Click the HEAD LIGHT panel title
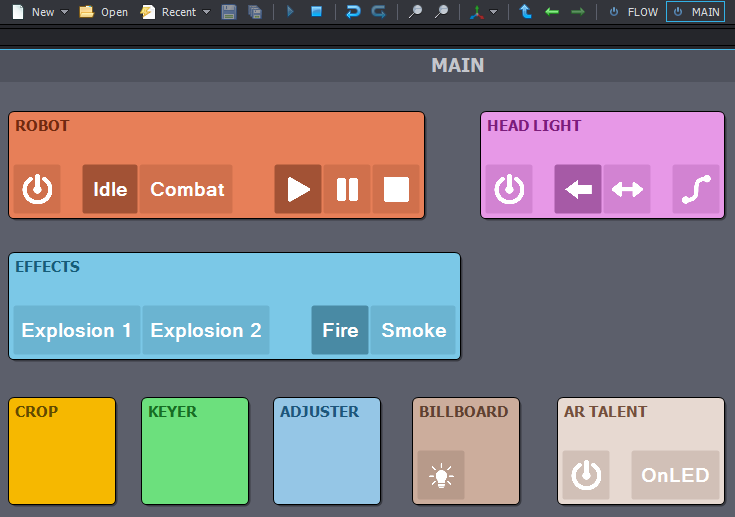The height and width of the screenshot is (517, 735). [534, 126]
